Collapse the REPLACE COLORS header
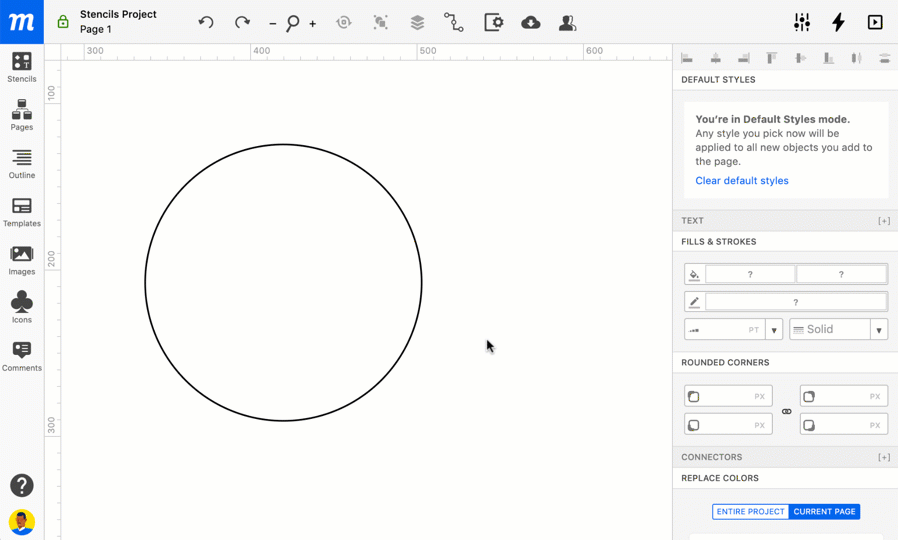The width and height of the screenshot is (898, 540). [x=785, y=478]
